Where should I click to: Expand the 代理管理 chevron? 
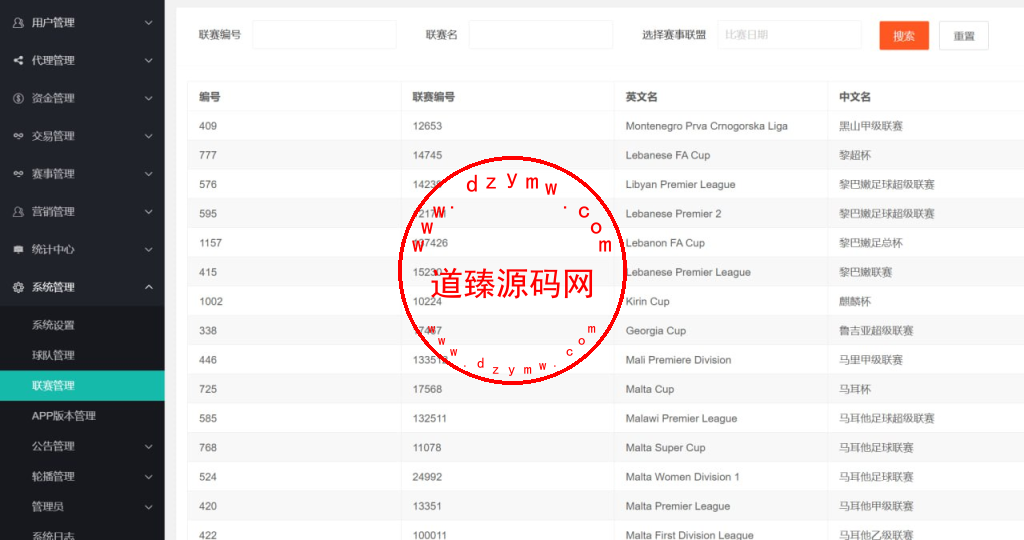(149, 61)
